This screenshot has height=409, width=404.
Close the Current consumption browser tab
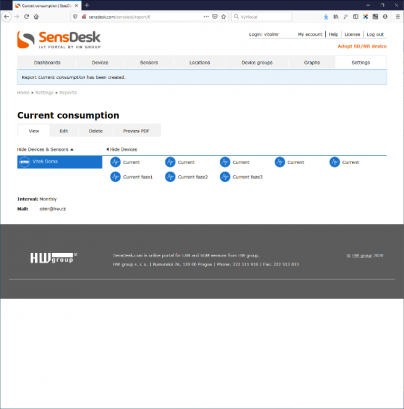click(x=76, y=6)
